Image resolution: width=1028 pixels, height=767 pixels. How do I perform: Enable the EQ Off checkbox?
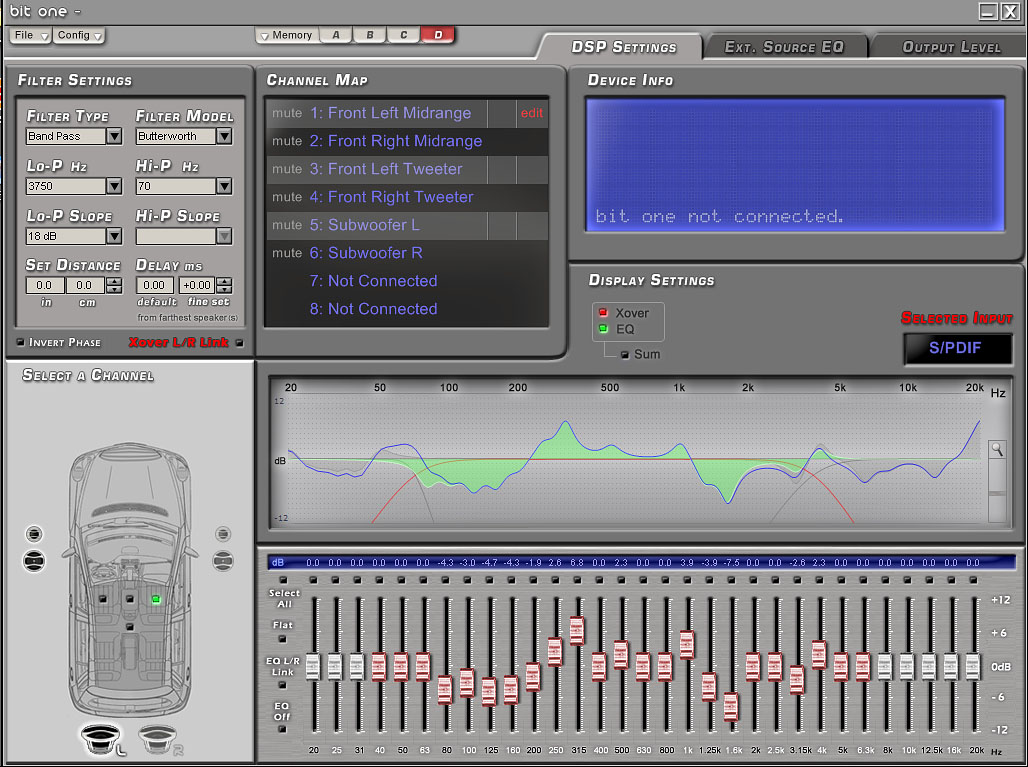coord(283,729)
